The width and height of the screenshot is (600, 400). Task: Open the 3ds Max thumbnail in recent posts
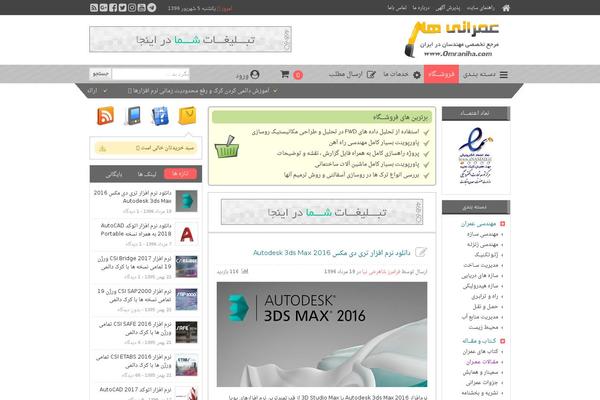(186, 201)
